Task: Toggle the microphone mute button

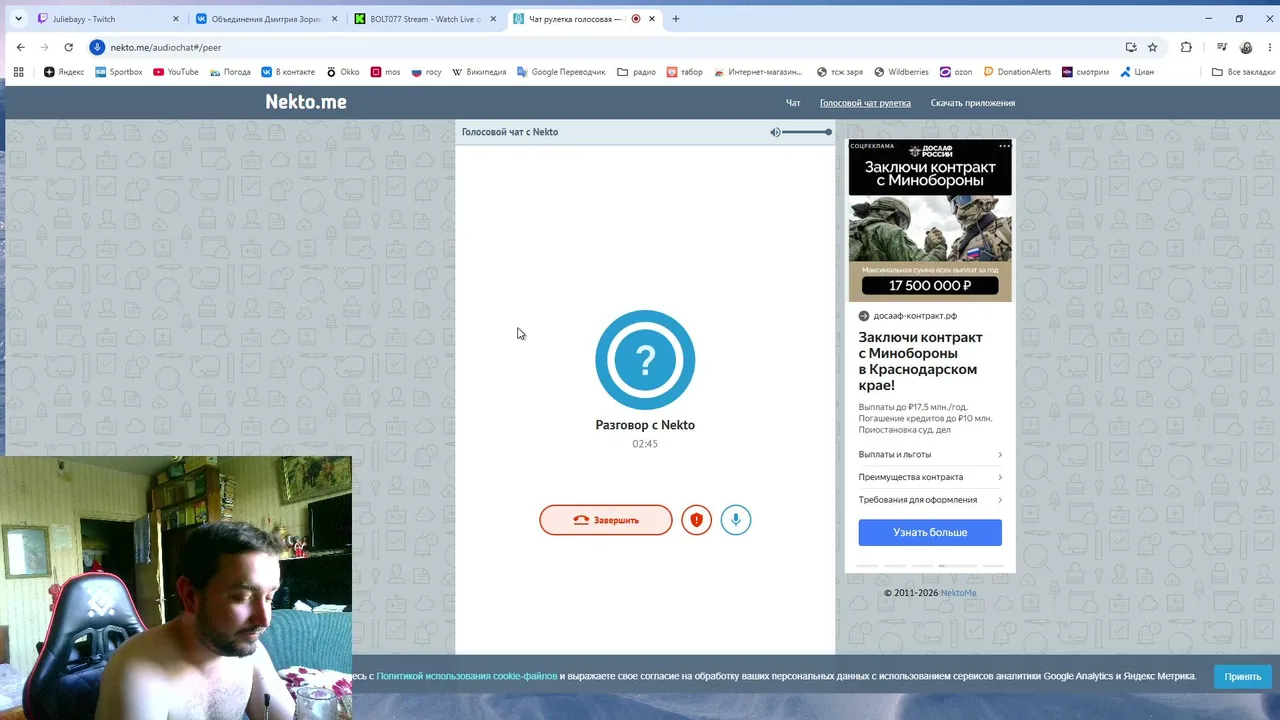Action: point(736,520)
